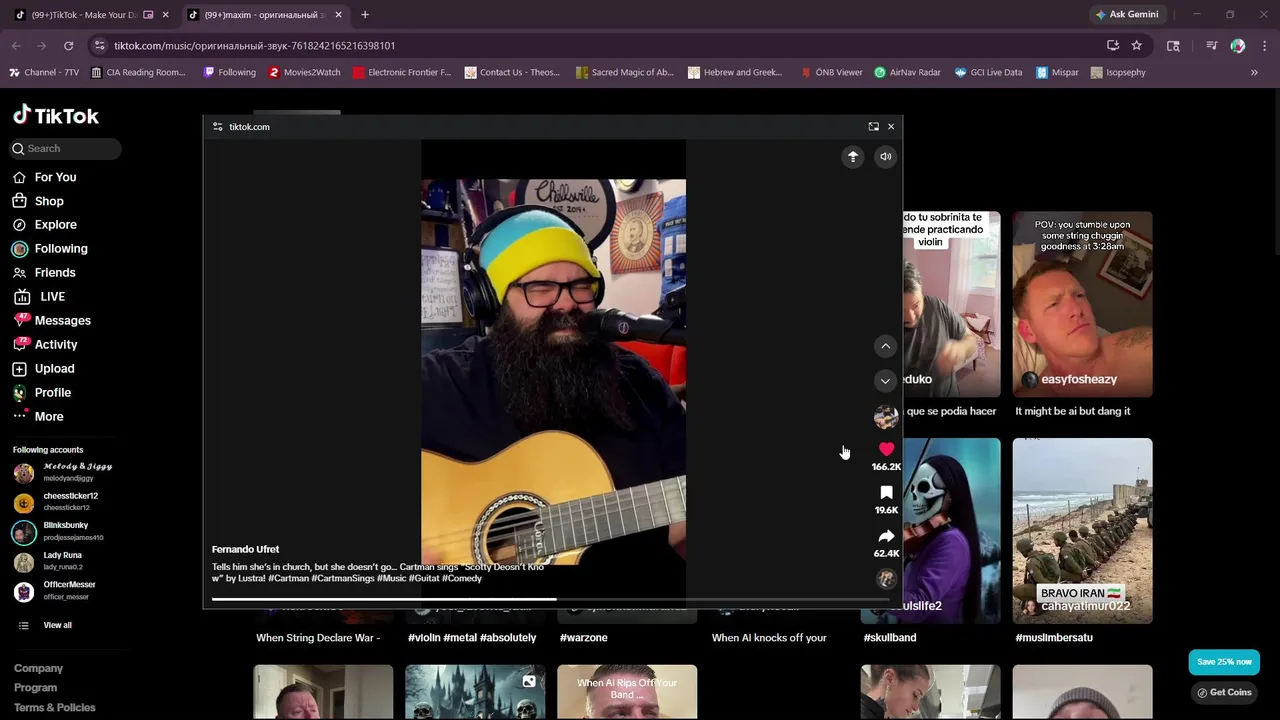This screenshot has width=1280, height=720.
Task: Click the Get Coins button
Action: click(1224, 692)
